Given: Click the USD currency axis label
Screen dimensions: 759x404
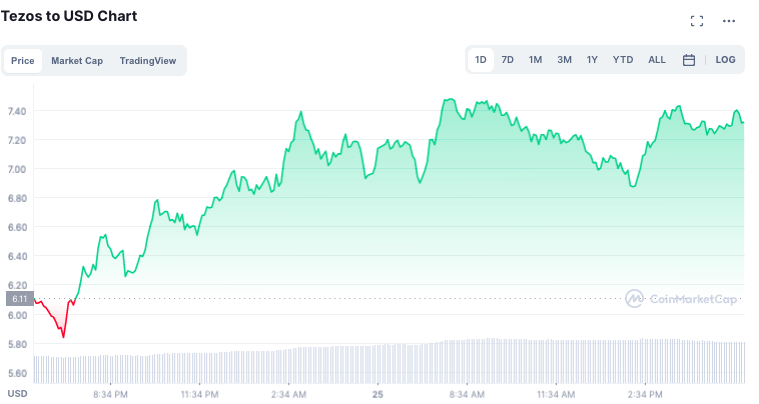Looking at the screenshot, I should click(17, 394).
